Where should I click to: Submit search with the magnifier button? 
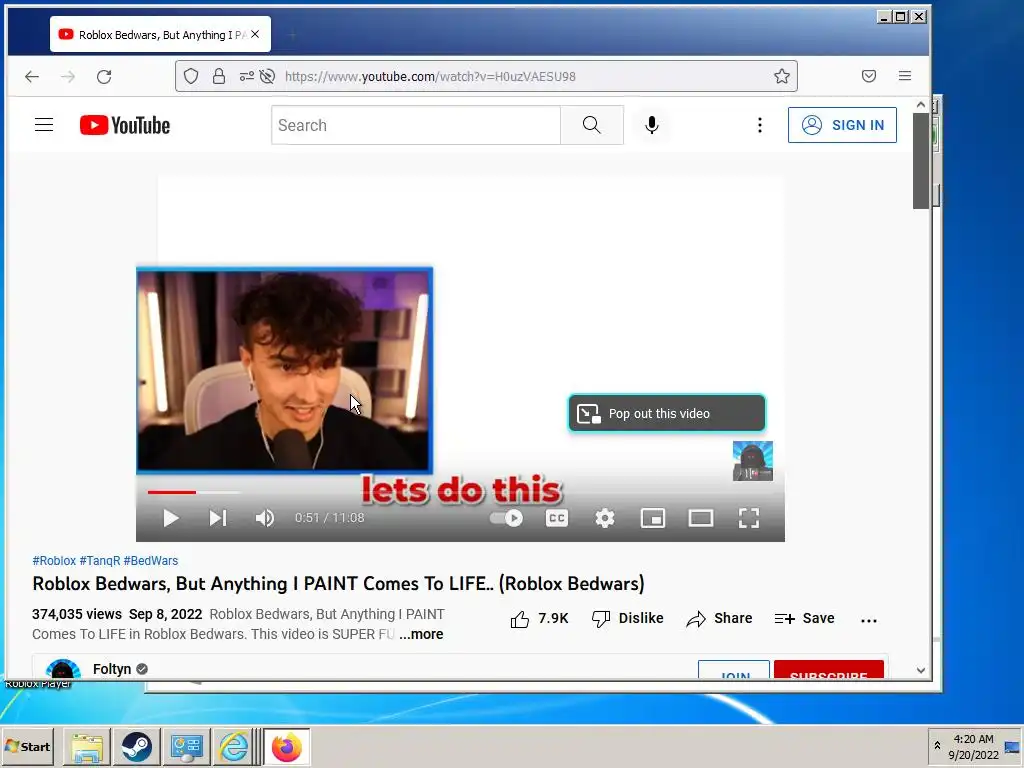(x=592, y=125)
